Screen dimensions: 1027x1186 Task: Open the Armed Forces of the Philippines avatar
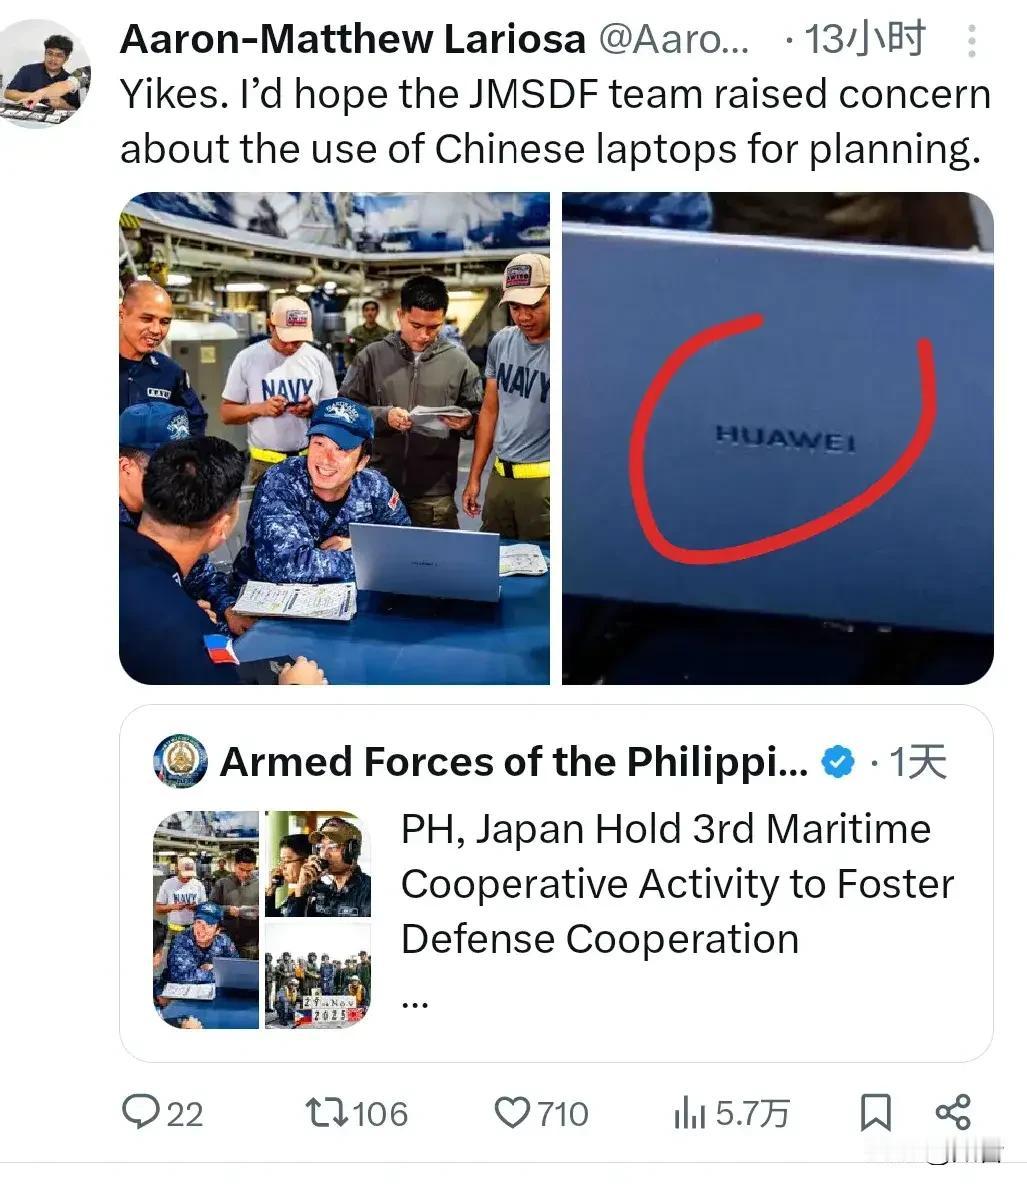point(180,761)
